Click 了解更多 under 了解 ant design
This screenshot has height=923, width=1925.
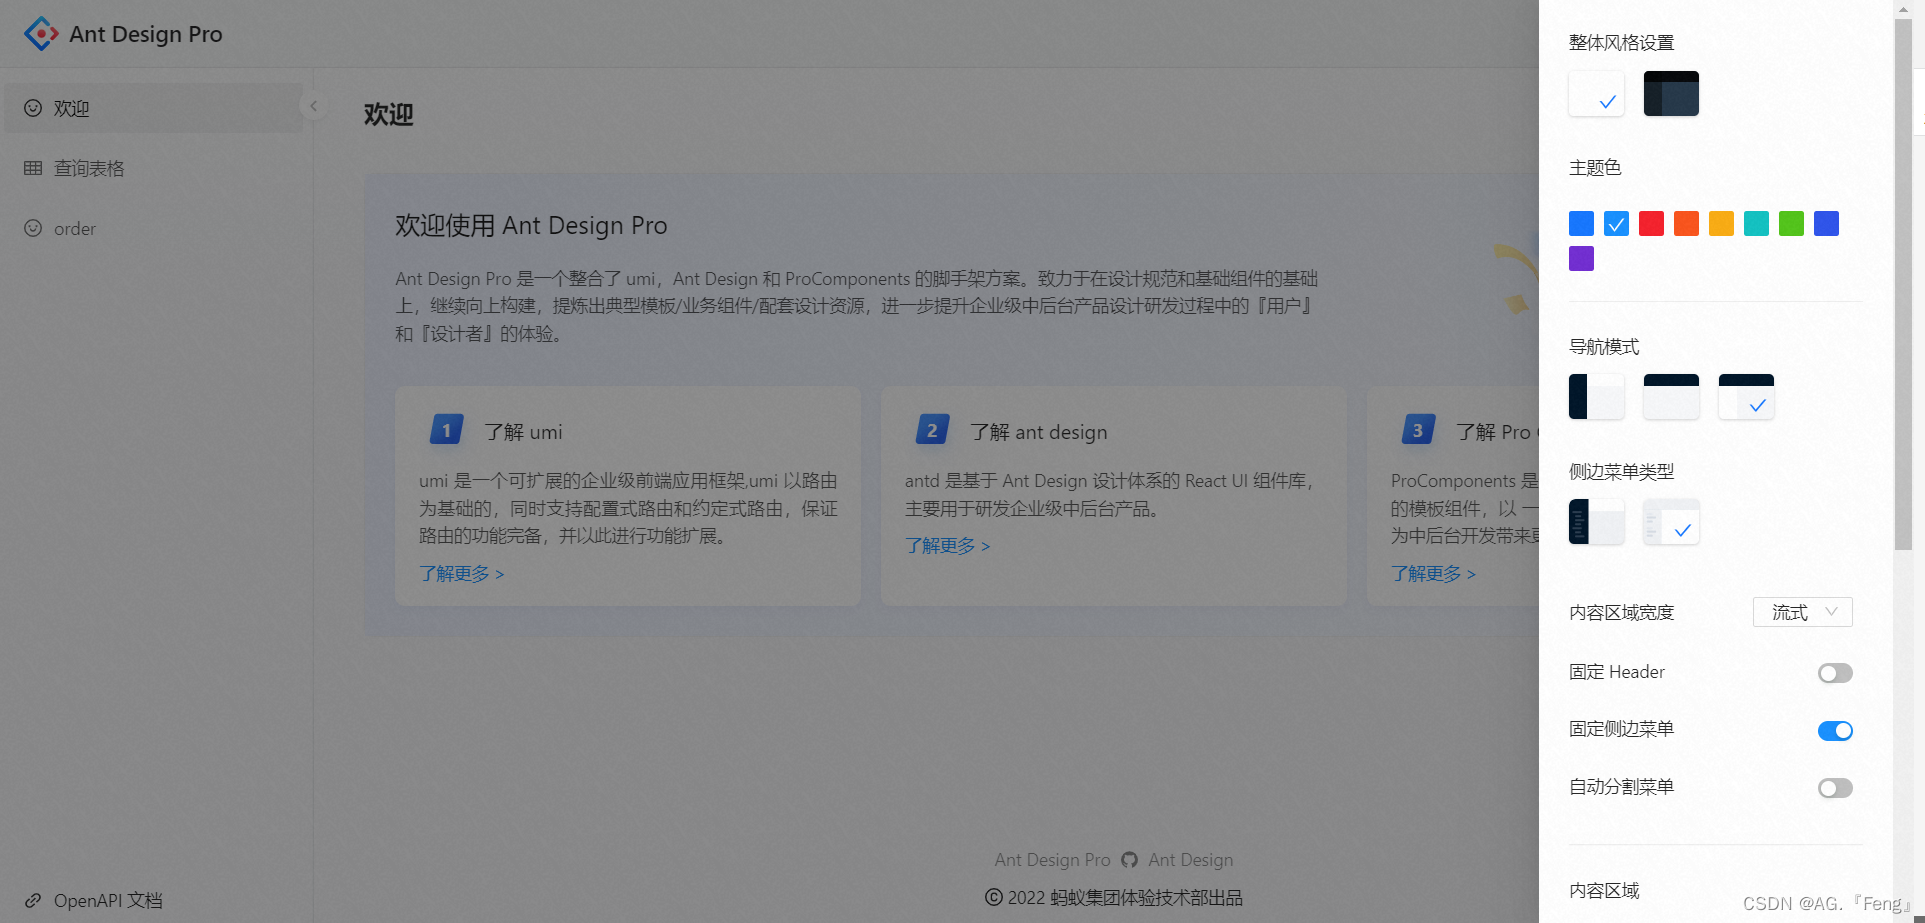[947, 545]
